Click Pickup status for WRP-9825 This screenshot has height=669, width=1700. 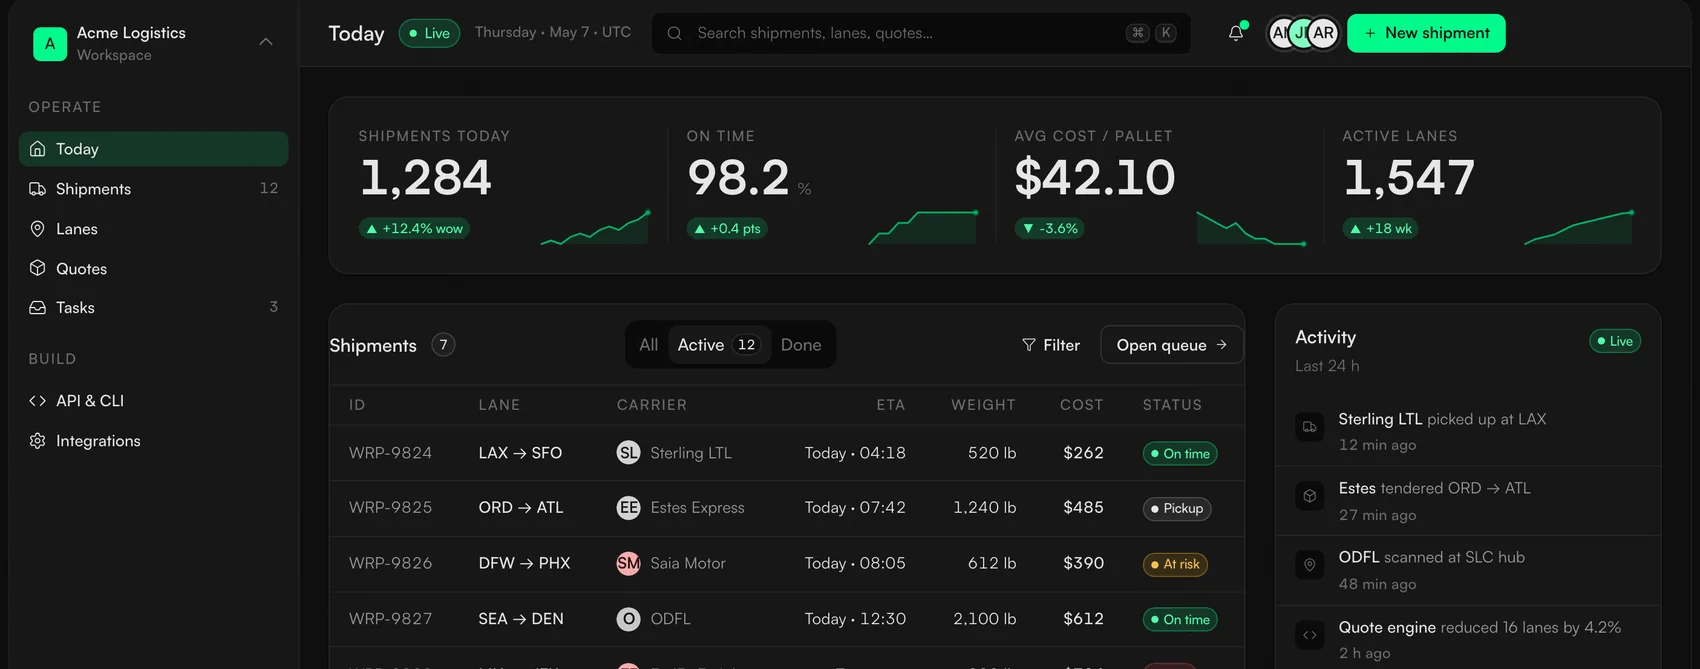1177,509
